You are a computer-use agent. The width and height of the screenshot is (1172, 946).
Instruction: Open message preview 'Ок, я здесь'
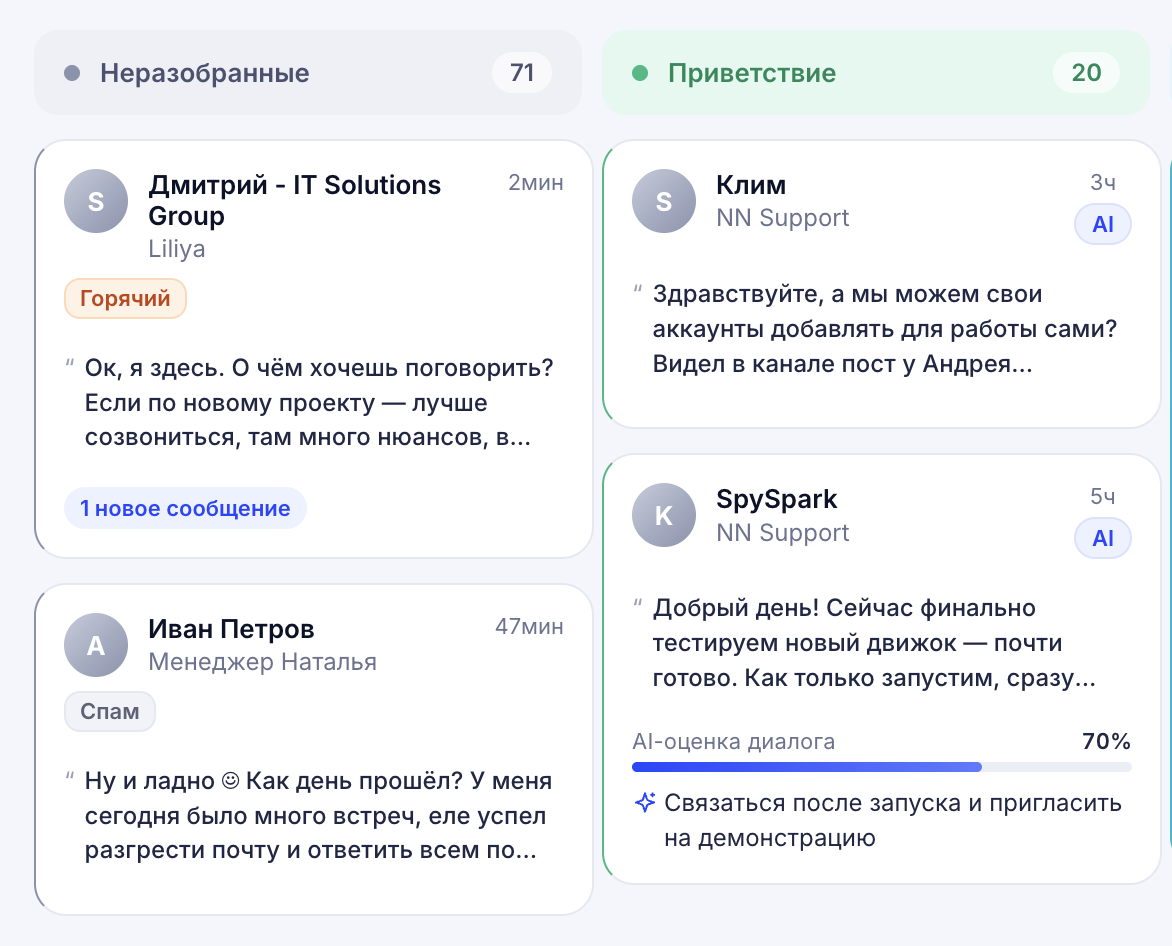(x=318, y=402)
